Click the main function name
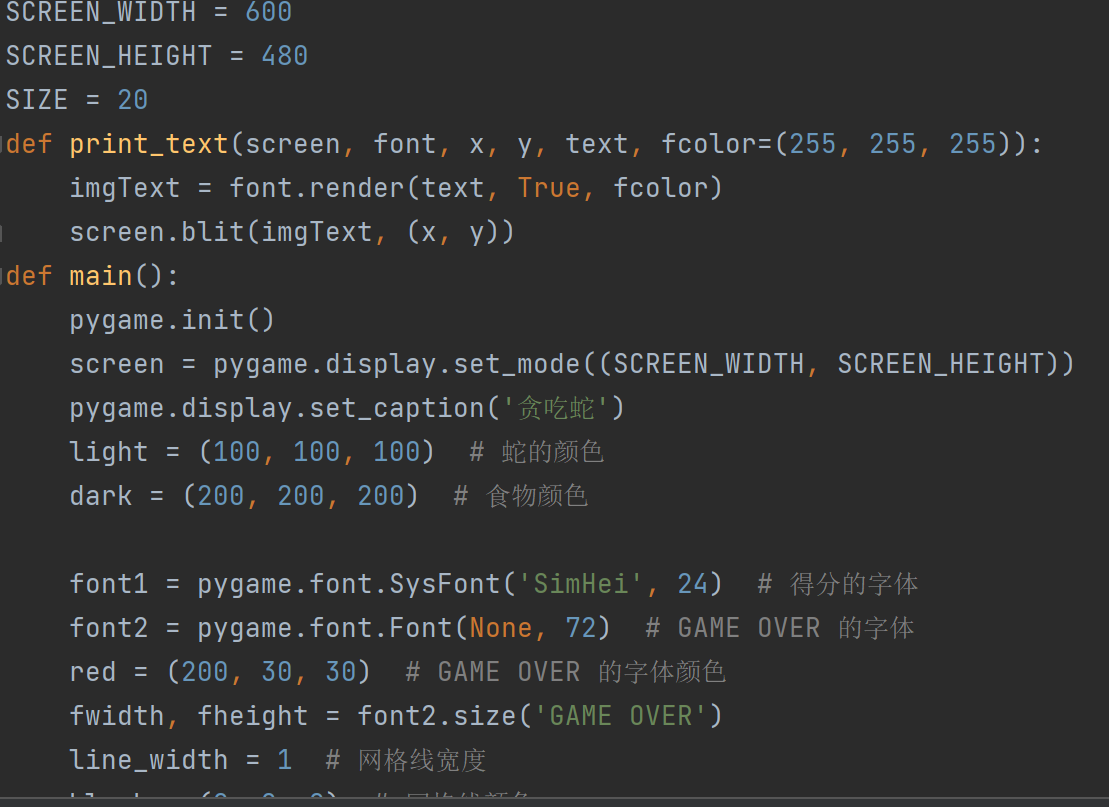1109x807 pixels. pyautogui.click(x=101, y=276)
